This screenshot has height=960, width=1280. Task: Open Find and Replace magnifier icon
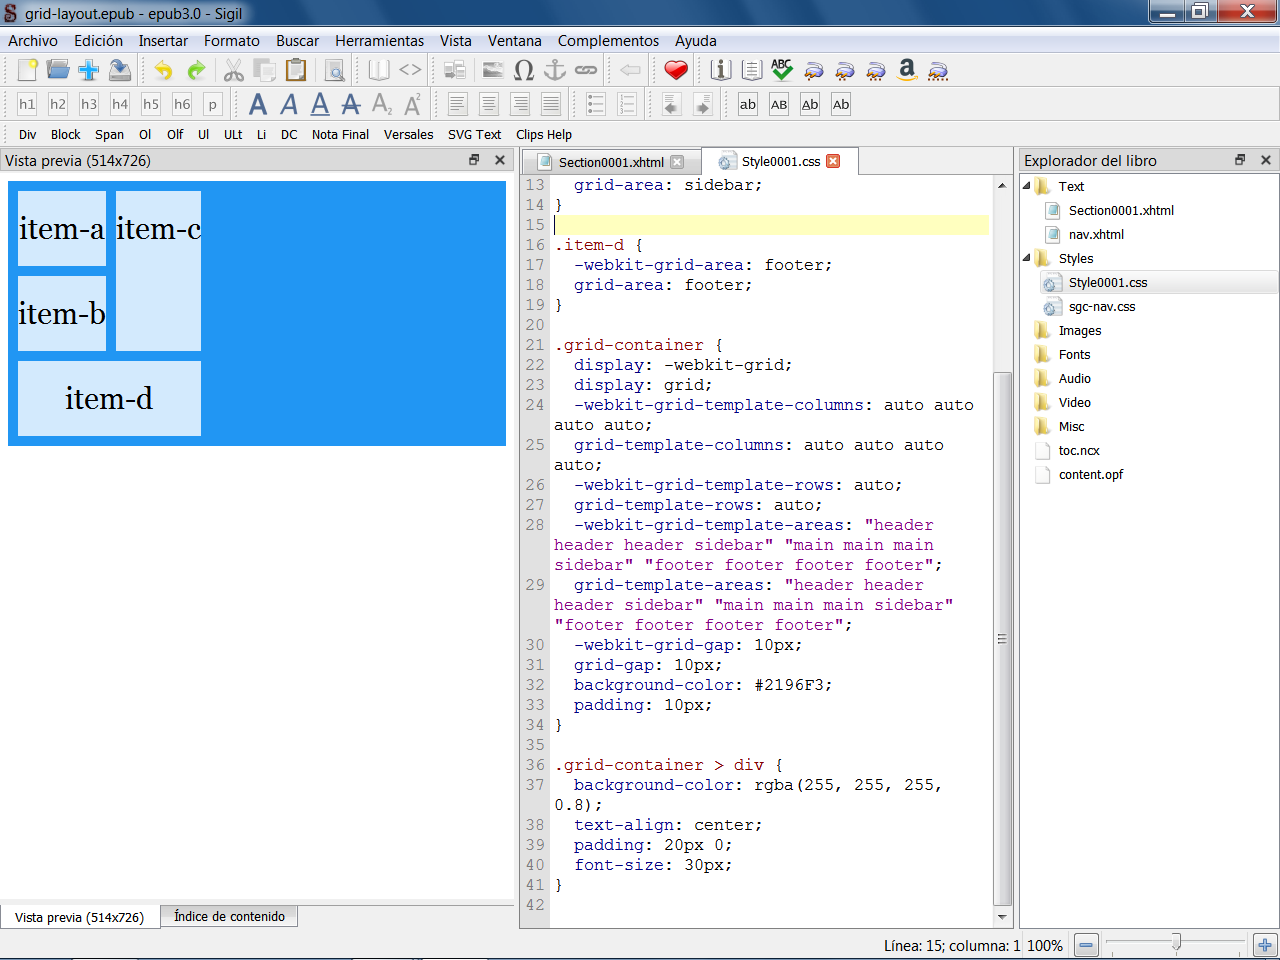coord(335,70)
